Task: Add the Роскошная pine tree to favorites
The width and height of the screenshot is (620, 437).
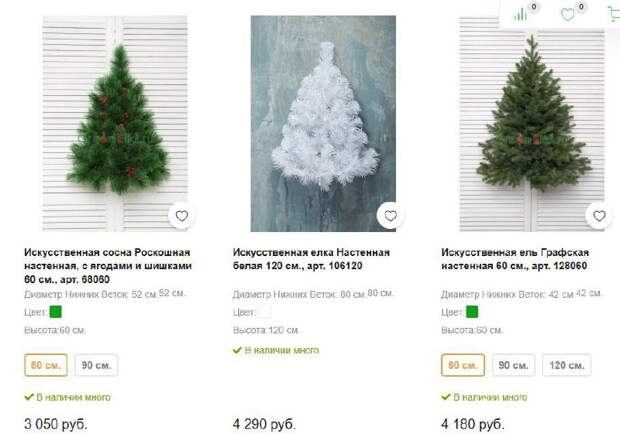Action: click(x=181, y=216)
